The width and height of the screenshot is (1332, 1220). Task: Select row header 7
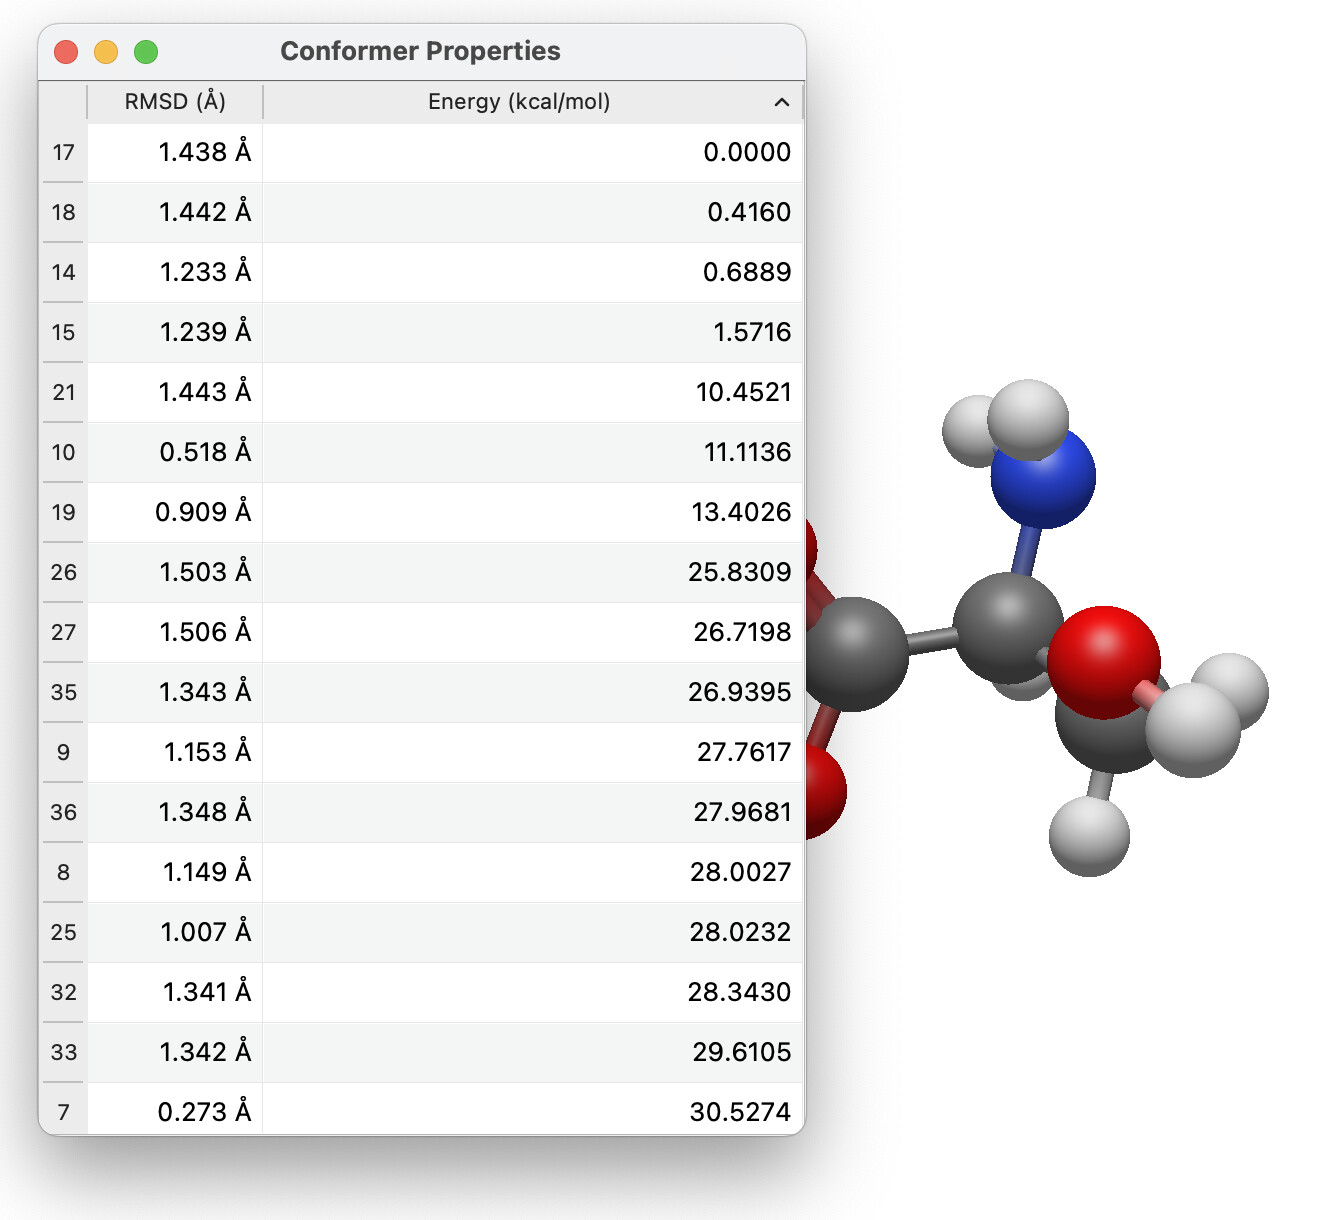point(63,1109)
